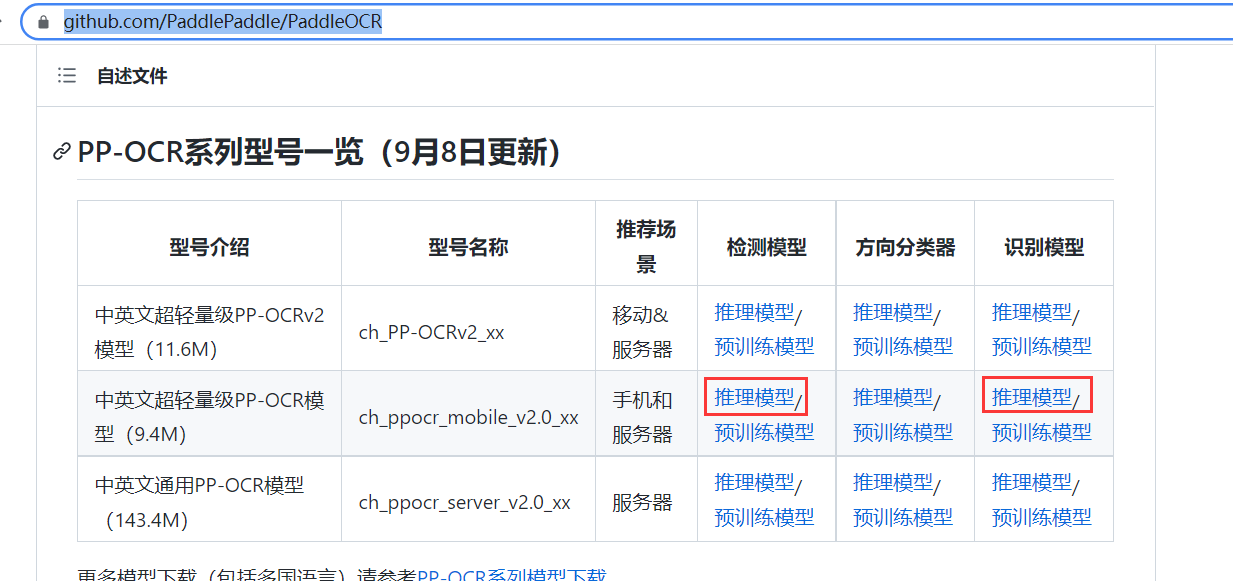Viewport: 1233px width, 581px height.
Task: Click 推理模型 under 识别模型 for ch_ppocr_server_v2.0
Action: (1030, 481)
